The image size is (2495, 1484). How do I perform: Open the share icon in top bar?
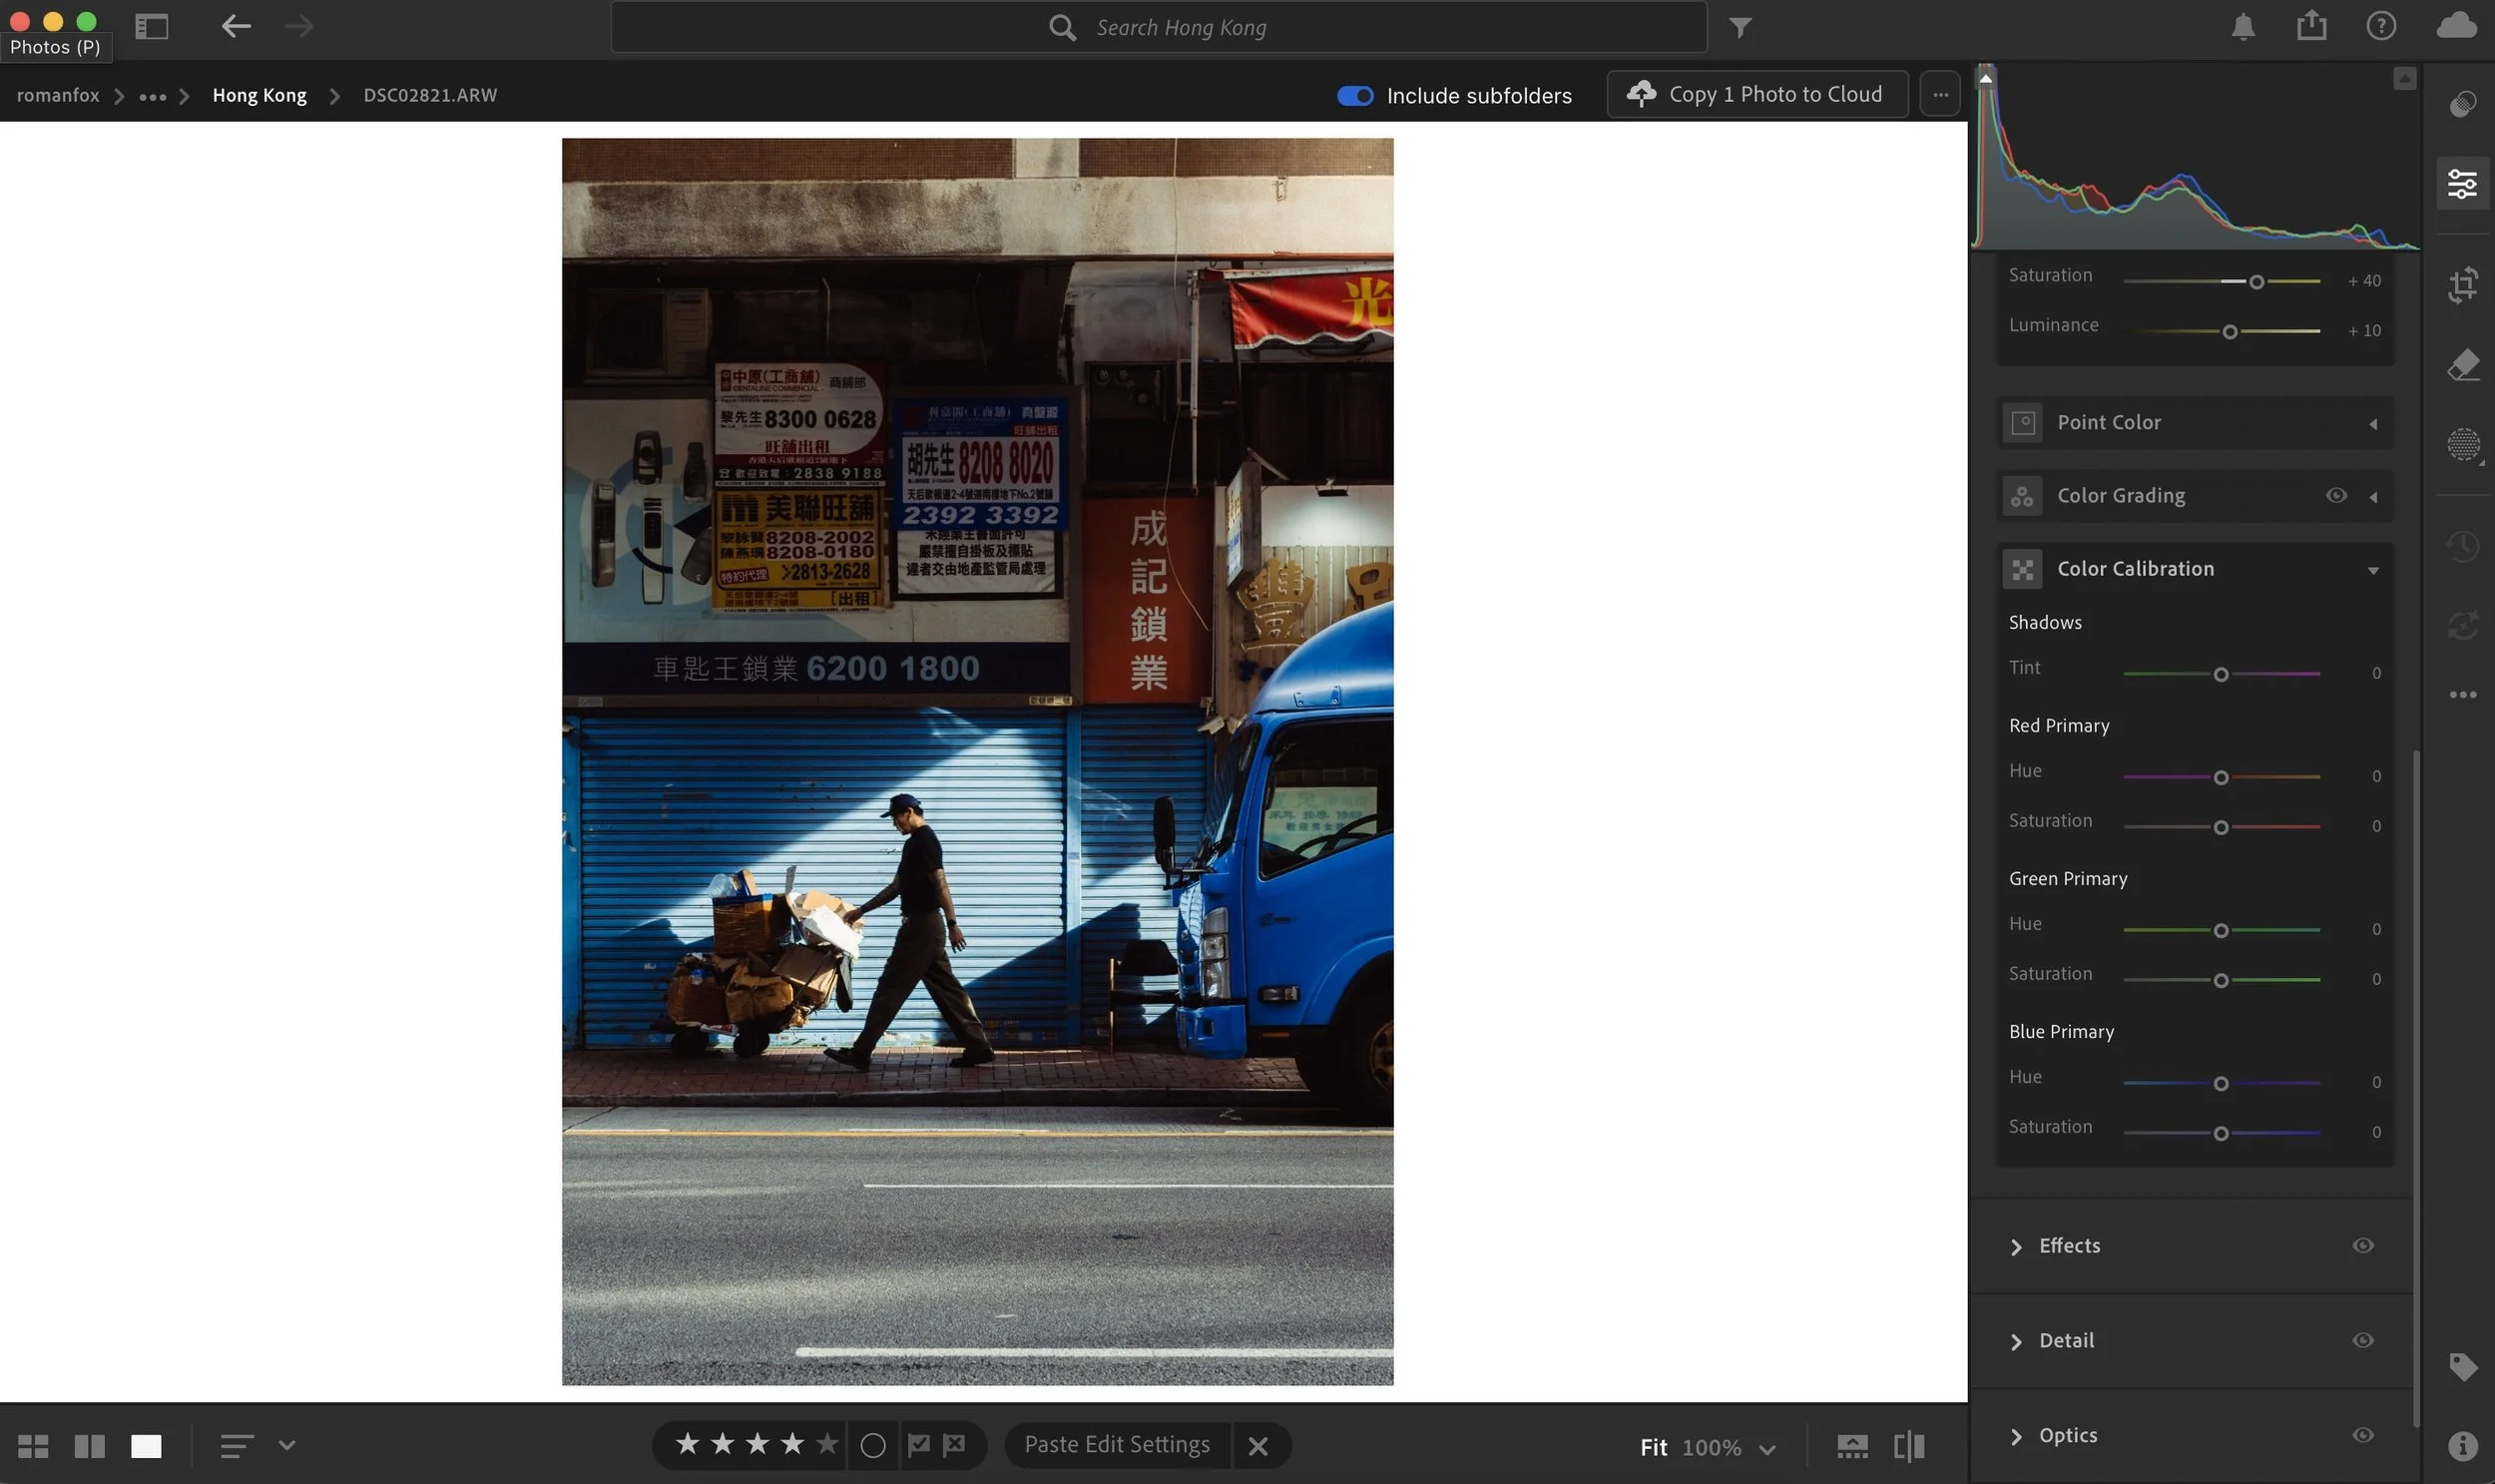tap(2311, 26)
